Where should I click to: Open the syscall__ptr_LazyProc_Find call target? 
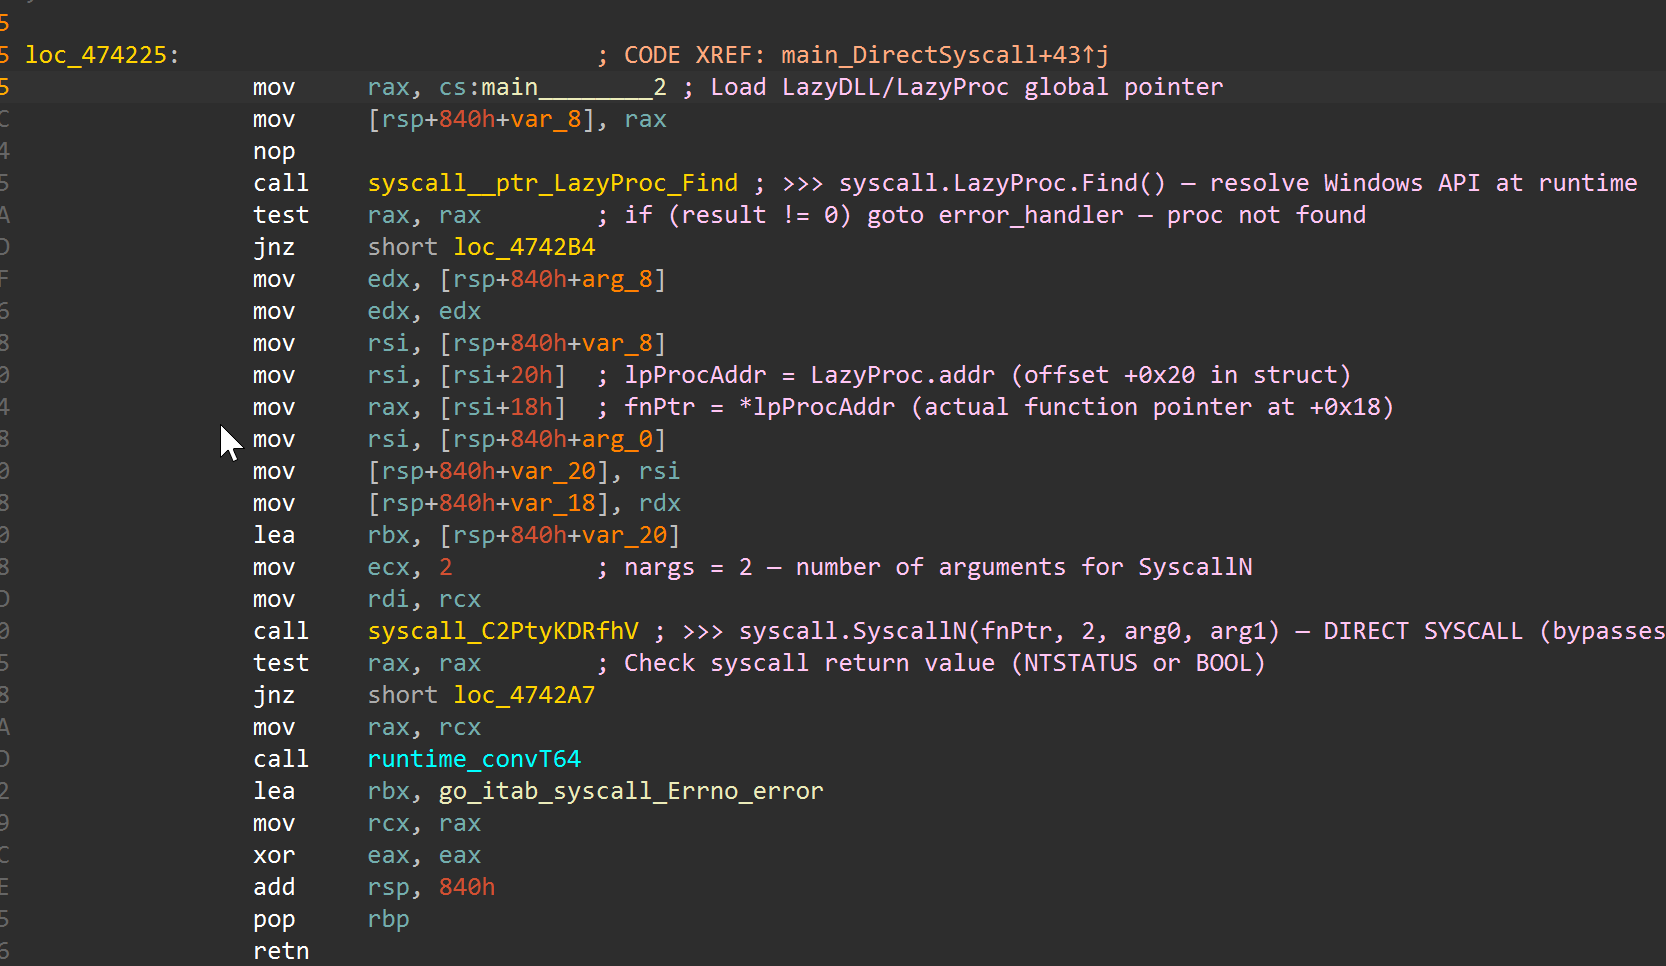(x=552, y=183)
